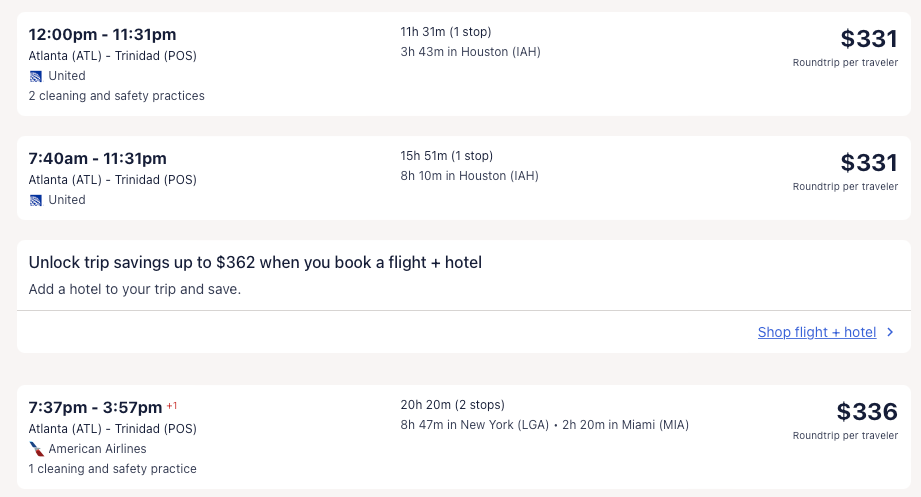Screen dimensions: 921x497
Task: Click the United logo on the 7:40am flight
Action: (36, 200)
